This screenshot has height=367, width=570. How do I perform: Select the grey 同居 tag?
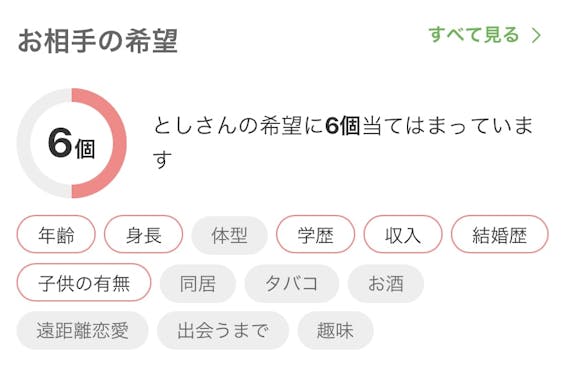(x=198, y=283)
